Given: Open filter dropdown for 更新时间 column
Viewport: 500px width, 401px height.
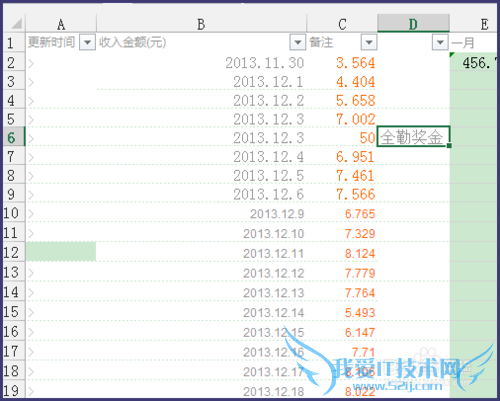Looking at the screenshot, I should pos(87,42).
